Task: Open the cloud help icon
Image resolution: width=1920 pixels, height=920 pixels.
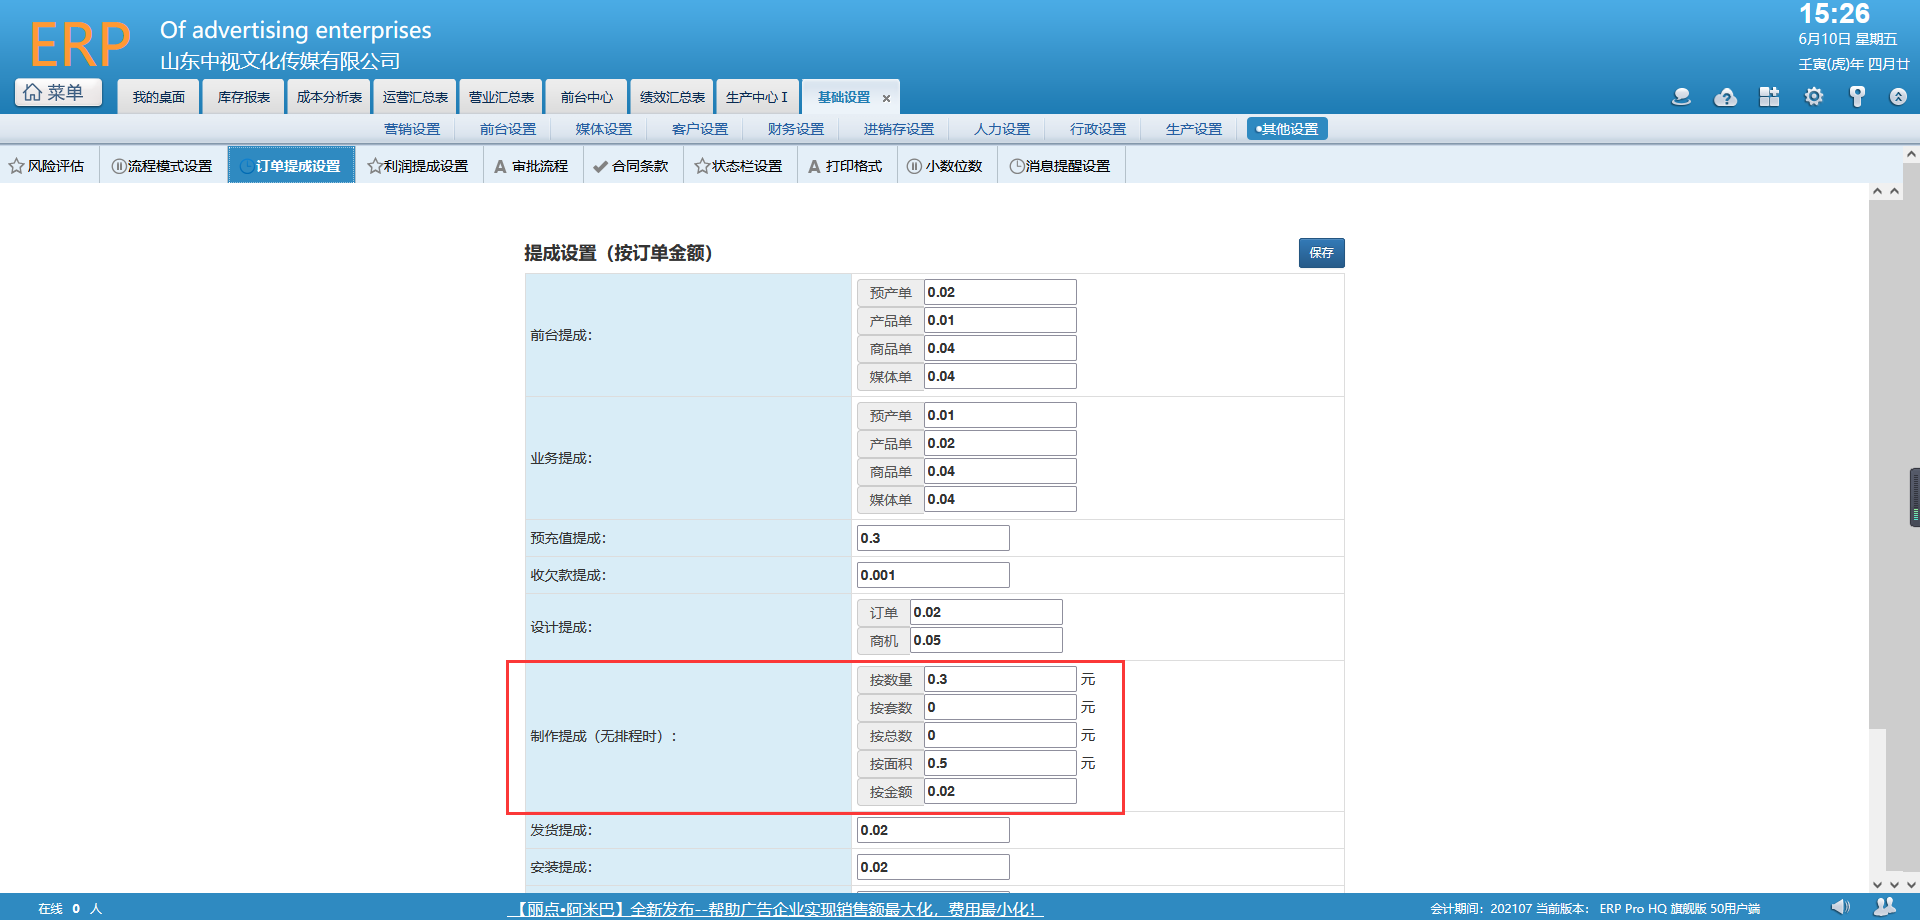Action: pos(1725,97)
